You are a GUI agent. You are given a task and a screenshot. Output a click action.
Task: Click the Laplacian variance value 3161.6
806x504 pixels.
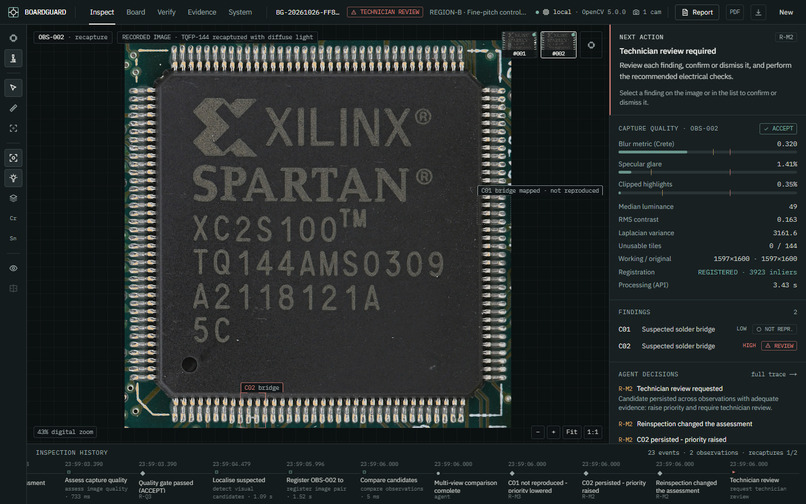pos(784,232)
